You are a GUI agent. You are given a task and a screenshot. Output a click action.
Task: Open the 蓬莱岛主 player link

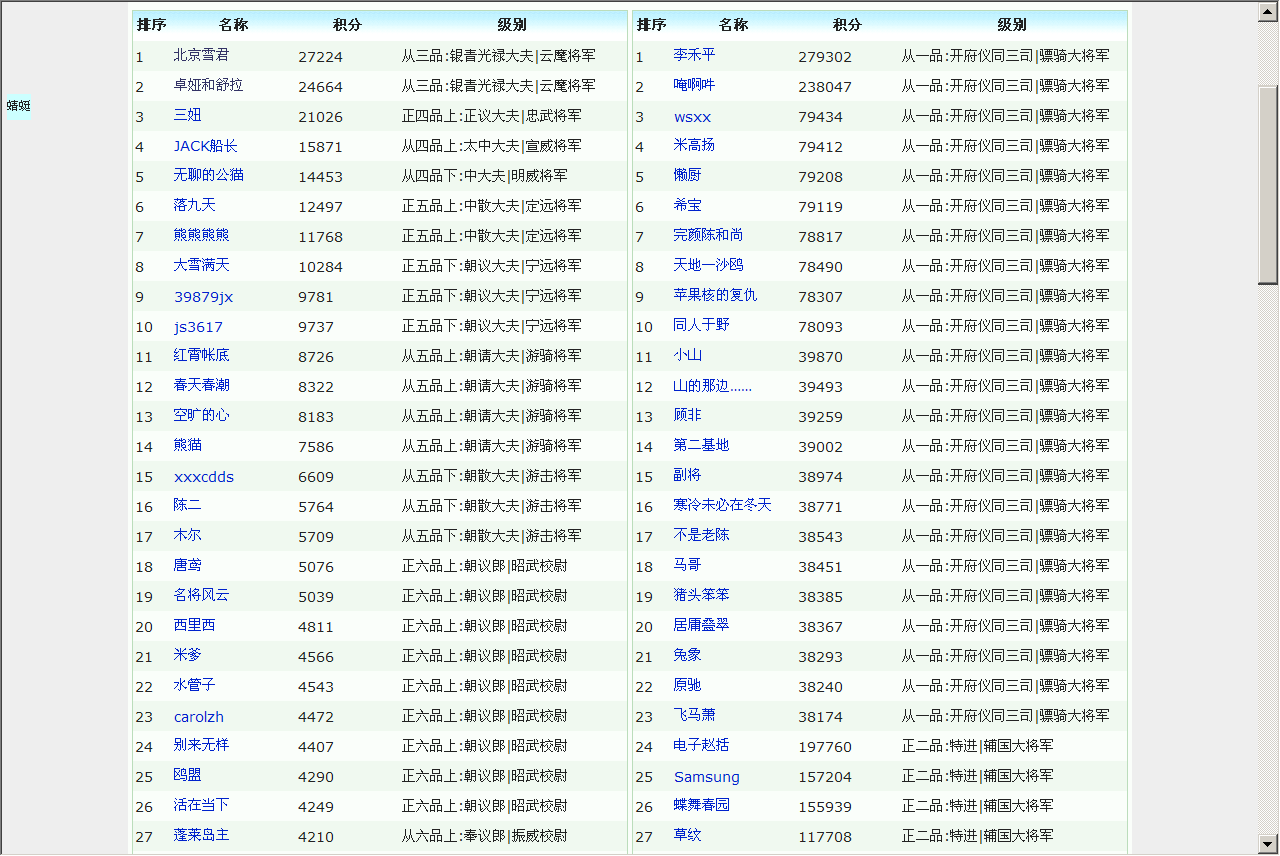(202, 835)
